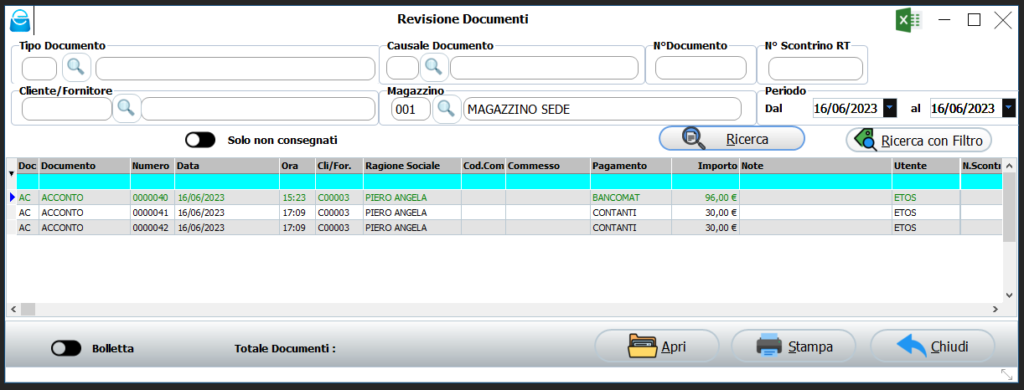Click the Apri button
The height and width of the screenshot is (390, 1024).
(x=656, y=346)
